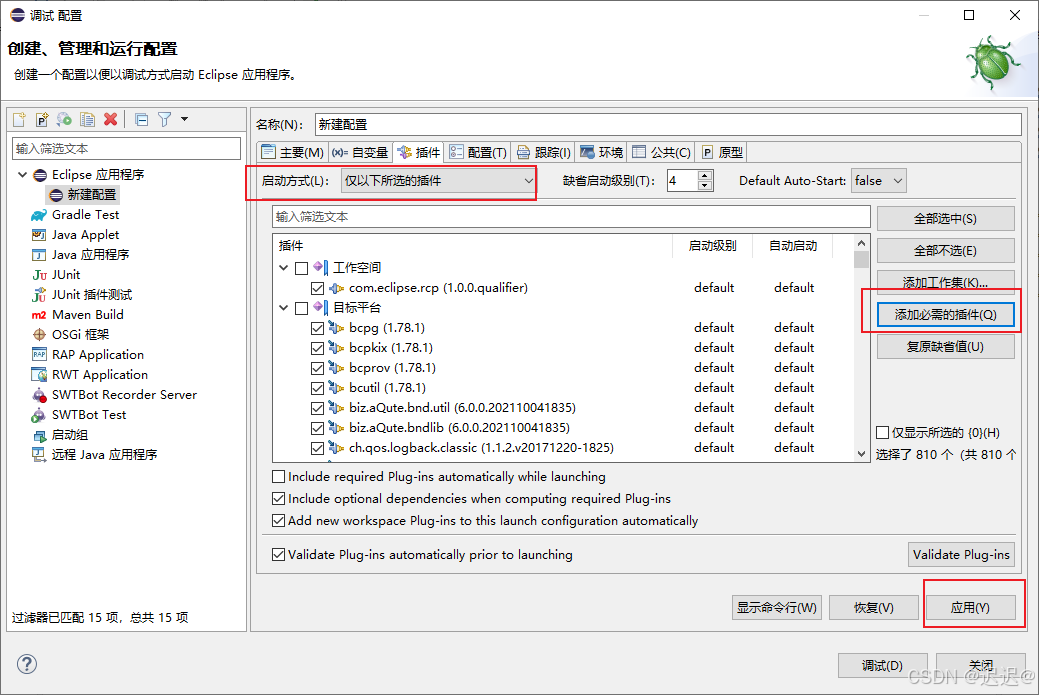Open the help question mark icon
This screenshot has width=1039, height=695.
[x=27, y=664]
